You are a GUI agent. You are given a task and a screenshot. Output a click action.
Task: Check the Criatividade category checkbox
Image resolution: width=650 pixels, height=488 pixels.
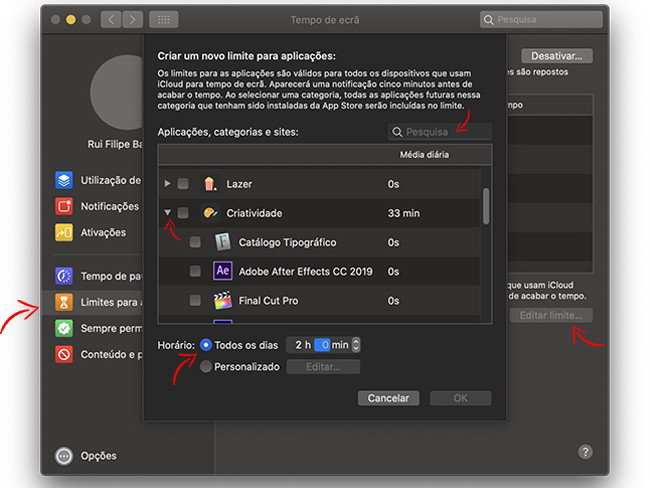click(x=183, y=213)
